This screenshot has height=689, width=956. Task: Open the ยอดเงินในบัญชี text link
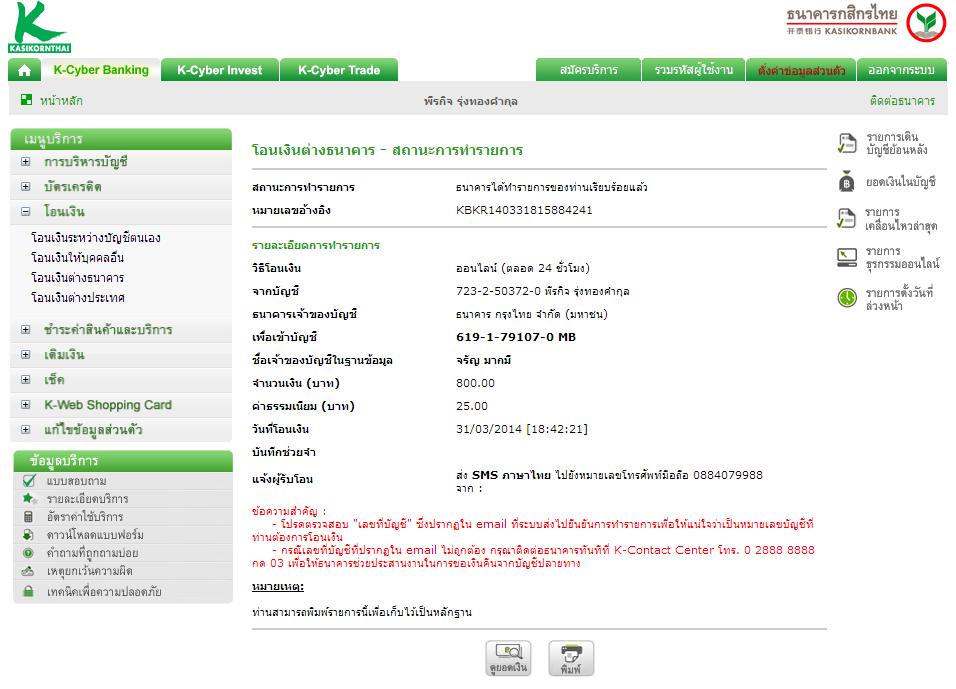pos(901,182)
